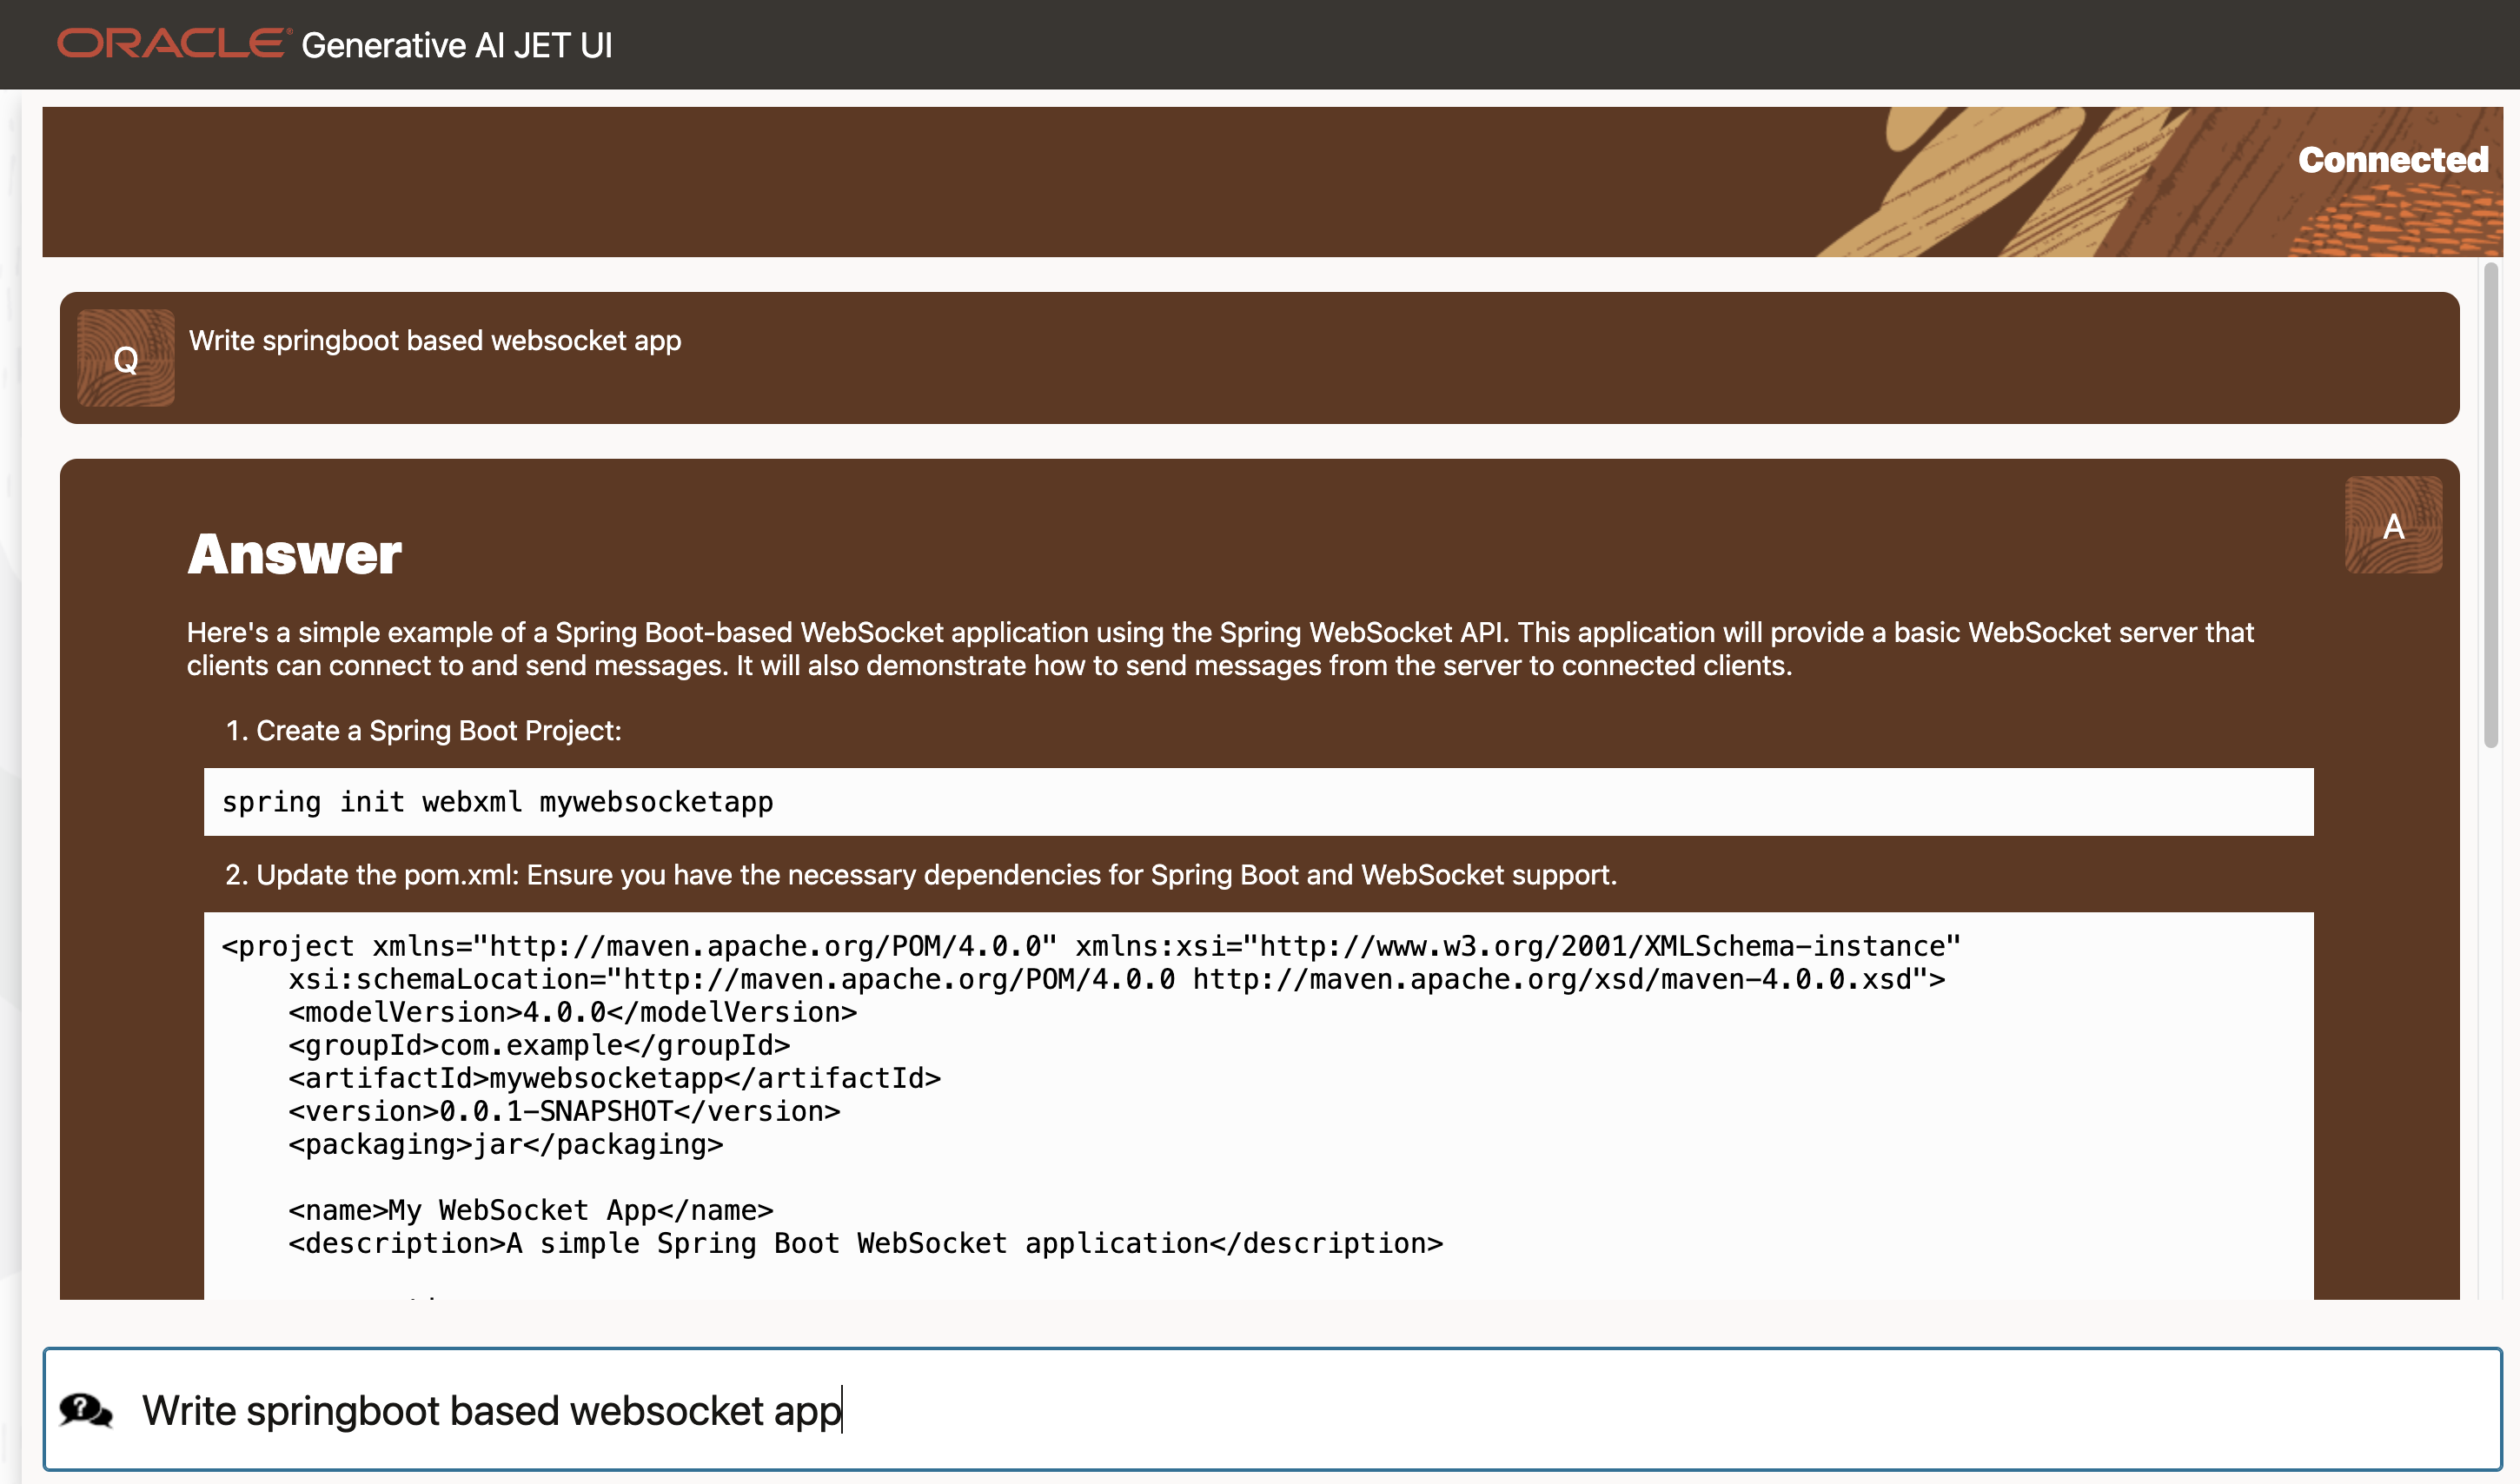Click the scrollbar track below the thumb
2520x1484 pixels.
2490,1020
